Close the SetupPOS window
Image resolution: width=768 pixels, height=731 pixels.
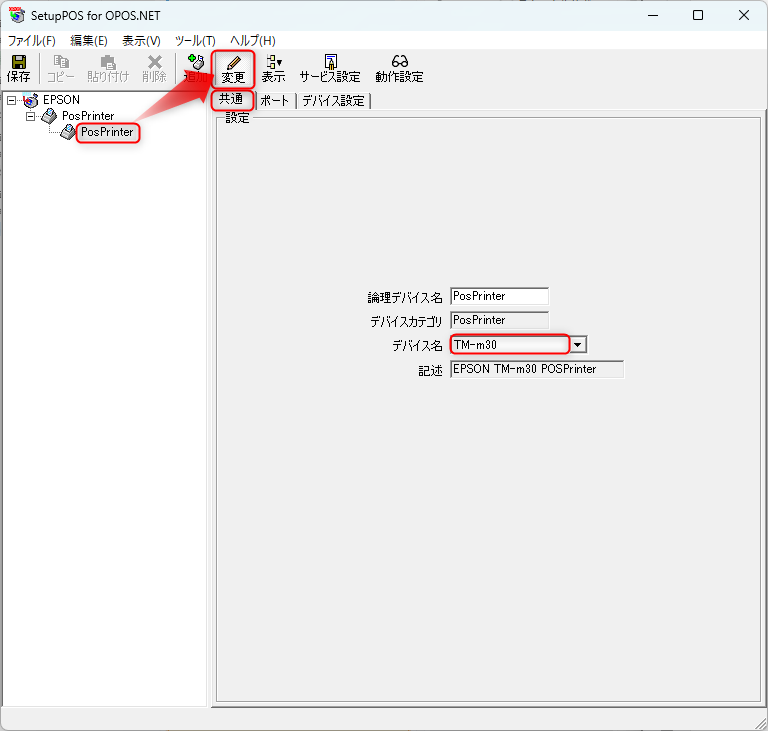tap(744, 15)
